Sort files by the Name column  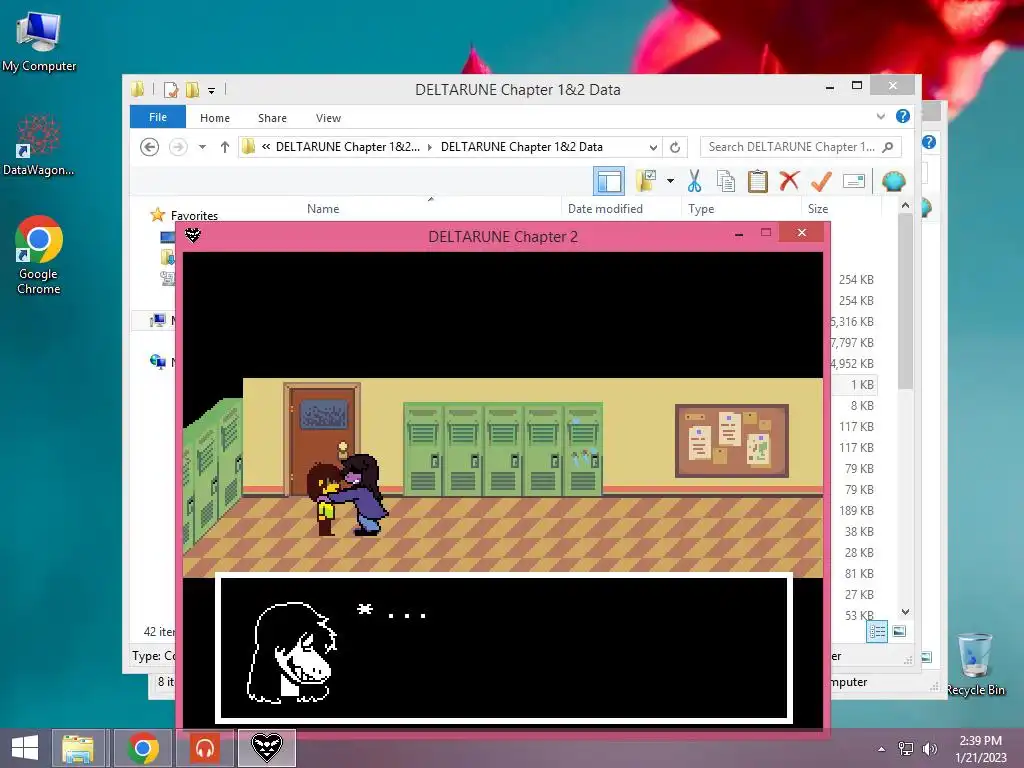point(323,208)
